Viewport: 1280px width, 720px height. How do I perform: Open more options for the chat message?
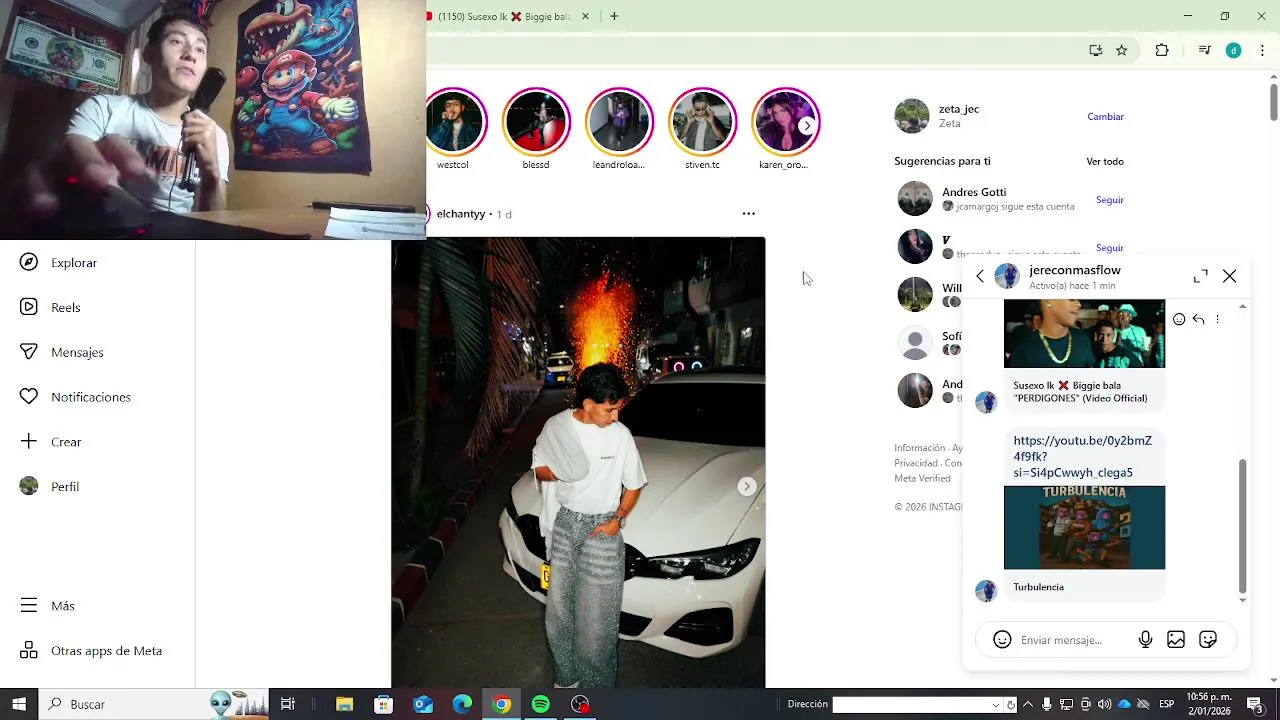point(1217,320)
